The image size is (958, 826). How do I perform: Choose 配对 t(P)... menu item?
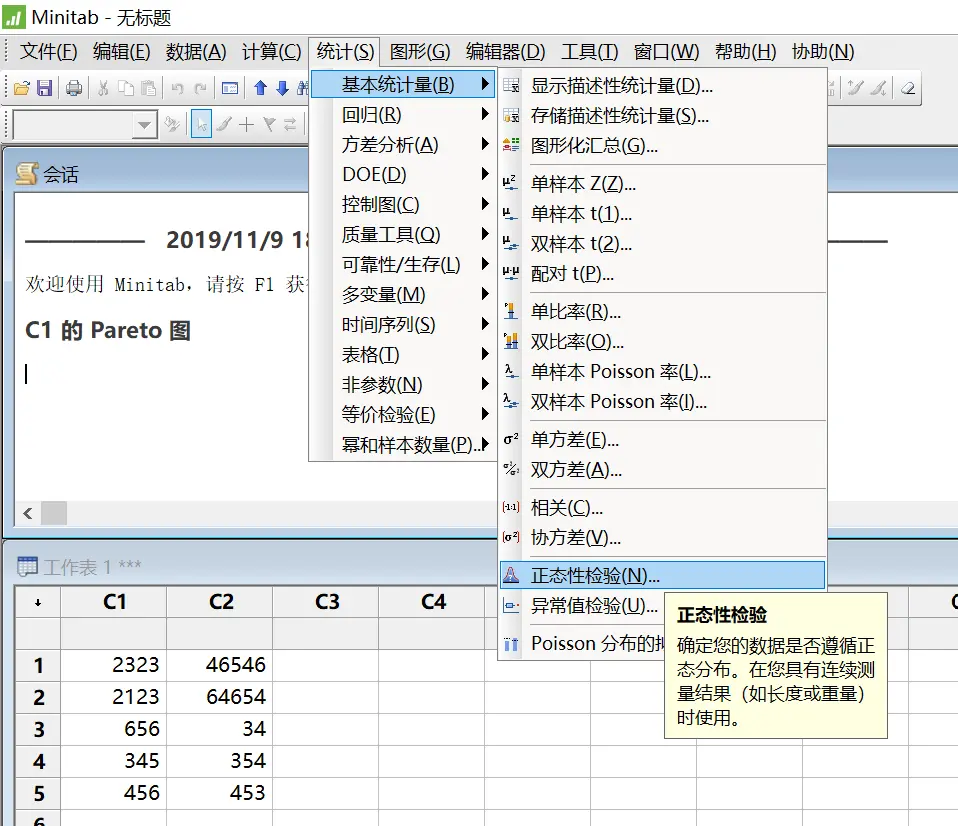tap(662, 274)
